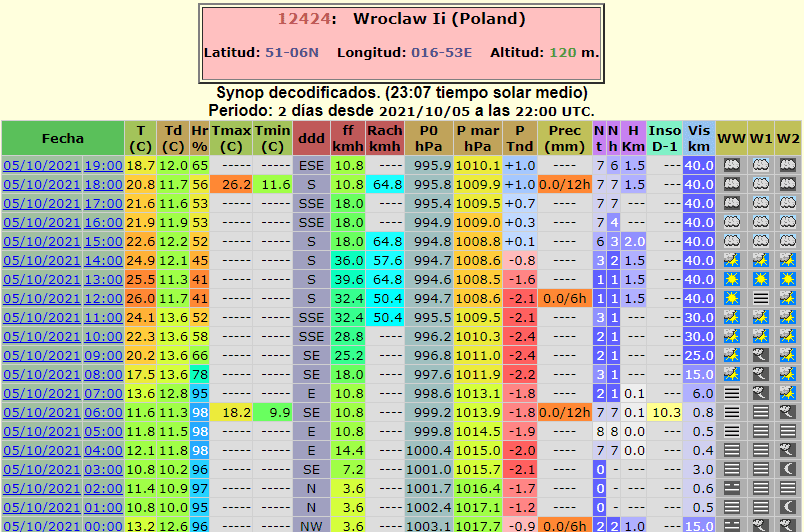Click the W2 partly sunny icon in the 07:00 row

click(788, 393)
